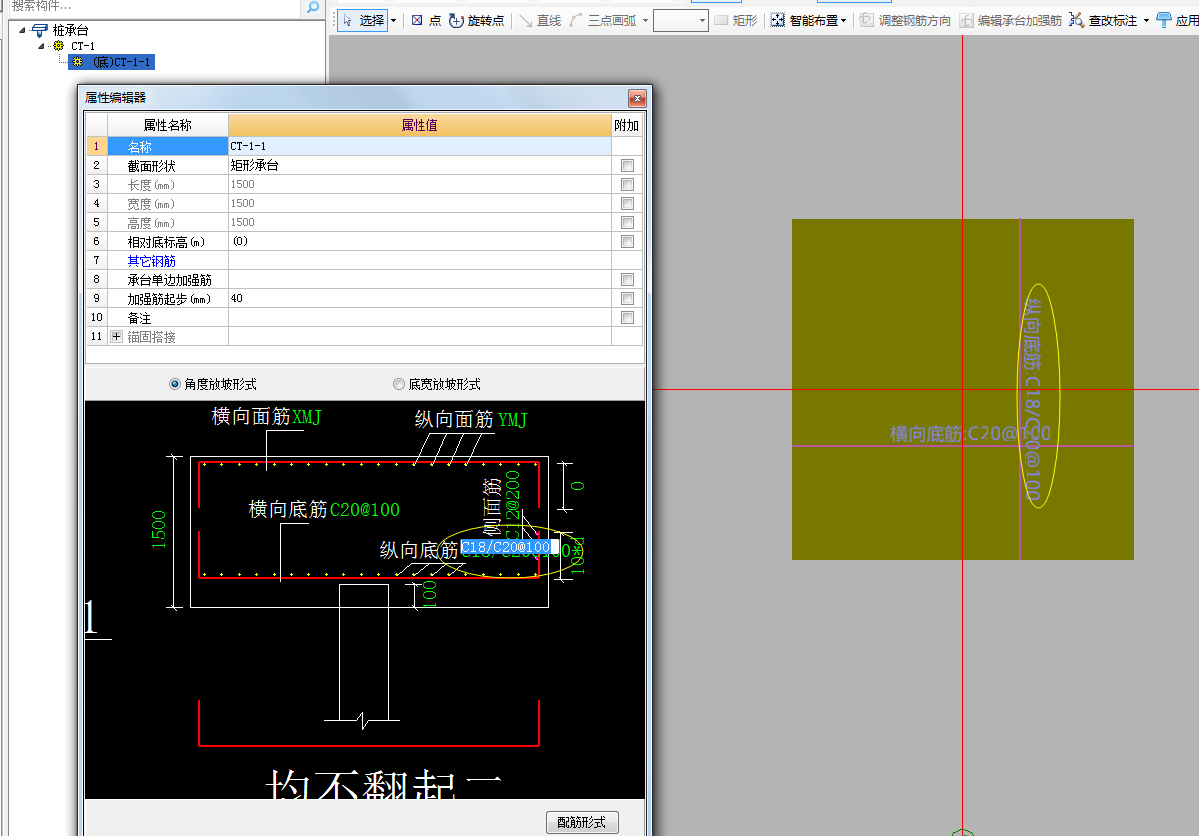Viewport: 1199px width, 836px height.
Task: Click the 名称 value cell CT-1-1
Action: coord(420,146)
